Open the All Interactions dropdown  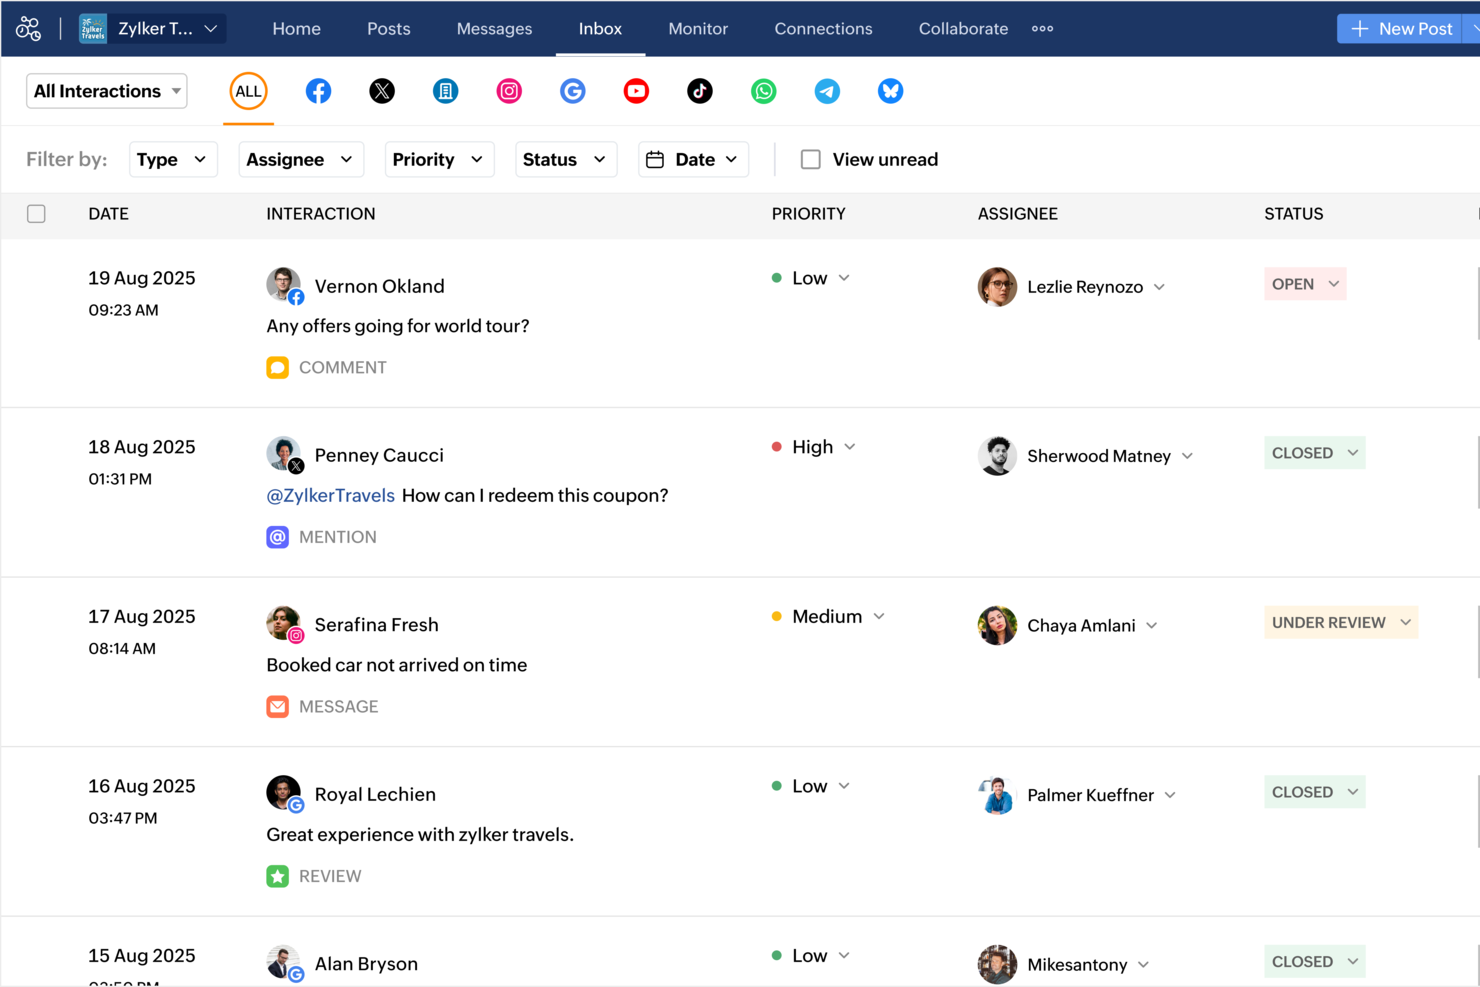[x=106, y=91]
